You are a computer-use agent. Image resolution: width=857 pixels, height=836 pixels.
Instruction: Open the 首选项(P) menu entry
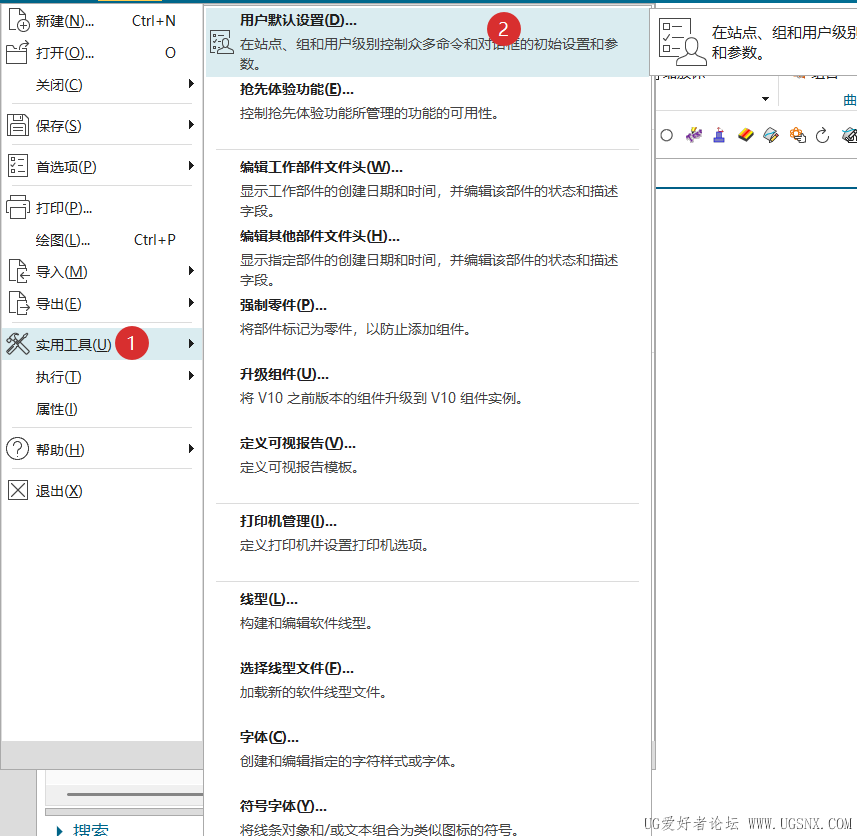pyautogui.click(x=102, y=166)
